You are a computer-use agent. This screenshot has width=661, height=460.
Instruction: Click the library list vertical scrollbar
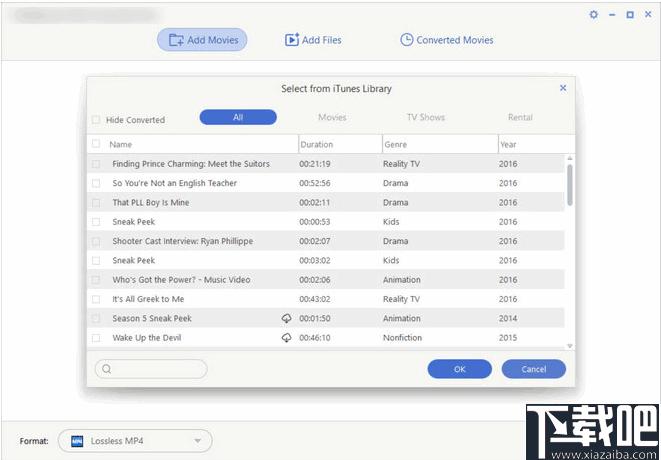pyautogui.click(x=570, y=185)
